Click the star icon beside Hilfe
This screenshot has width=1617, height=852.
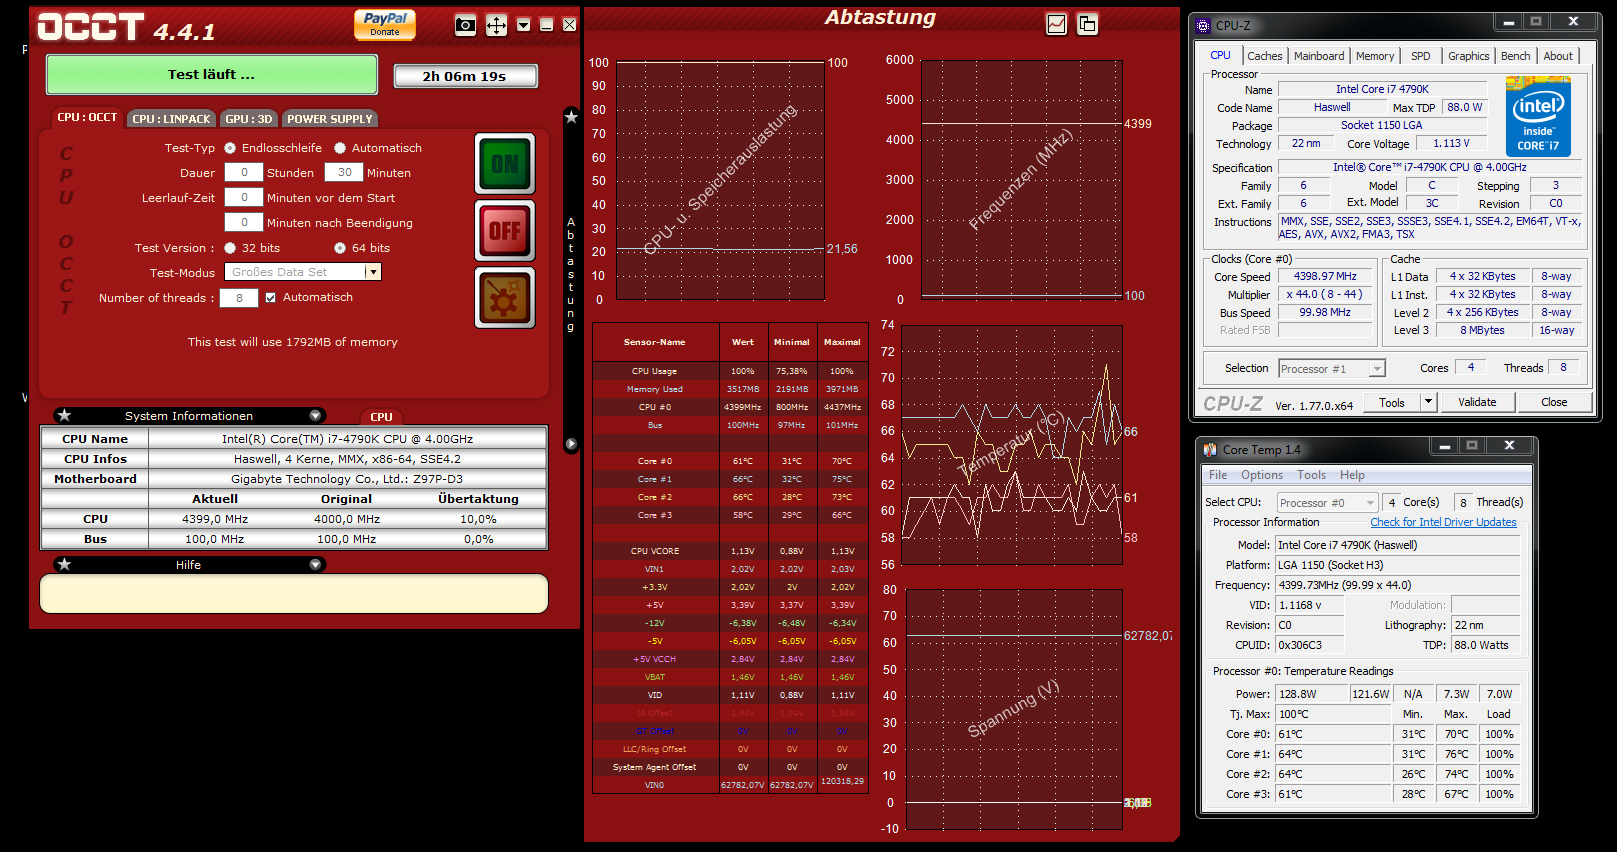point(64,564)
